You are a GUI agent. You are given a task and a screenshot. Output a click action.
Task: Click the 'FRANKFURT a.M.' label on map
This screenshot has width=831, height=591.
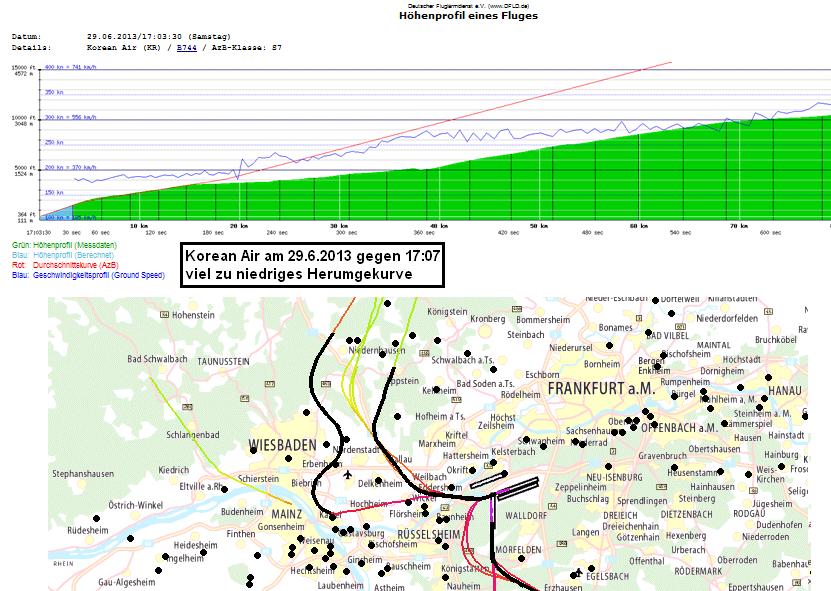point(602,389)
